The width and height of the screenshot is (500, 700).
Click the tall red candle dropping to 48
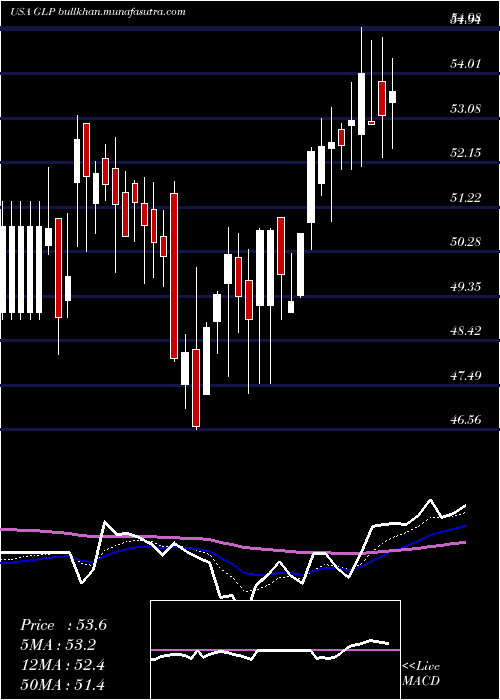(x=174, y=276)
